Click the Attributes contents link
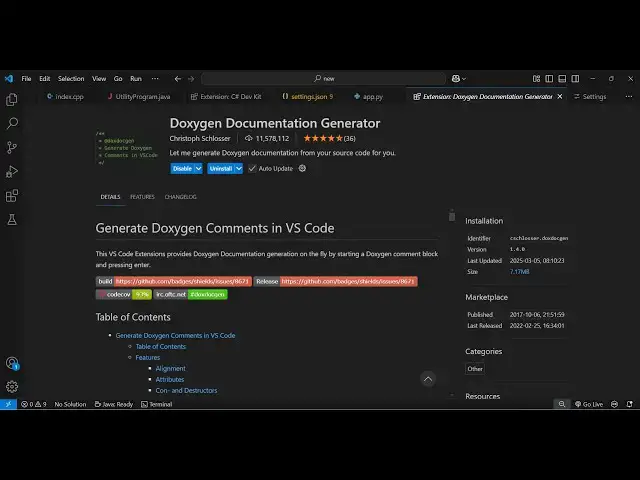 [170, 379]
